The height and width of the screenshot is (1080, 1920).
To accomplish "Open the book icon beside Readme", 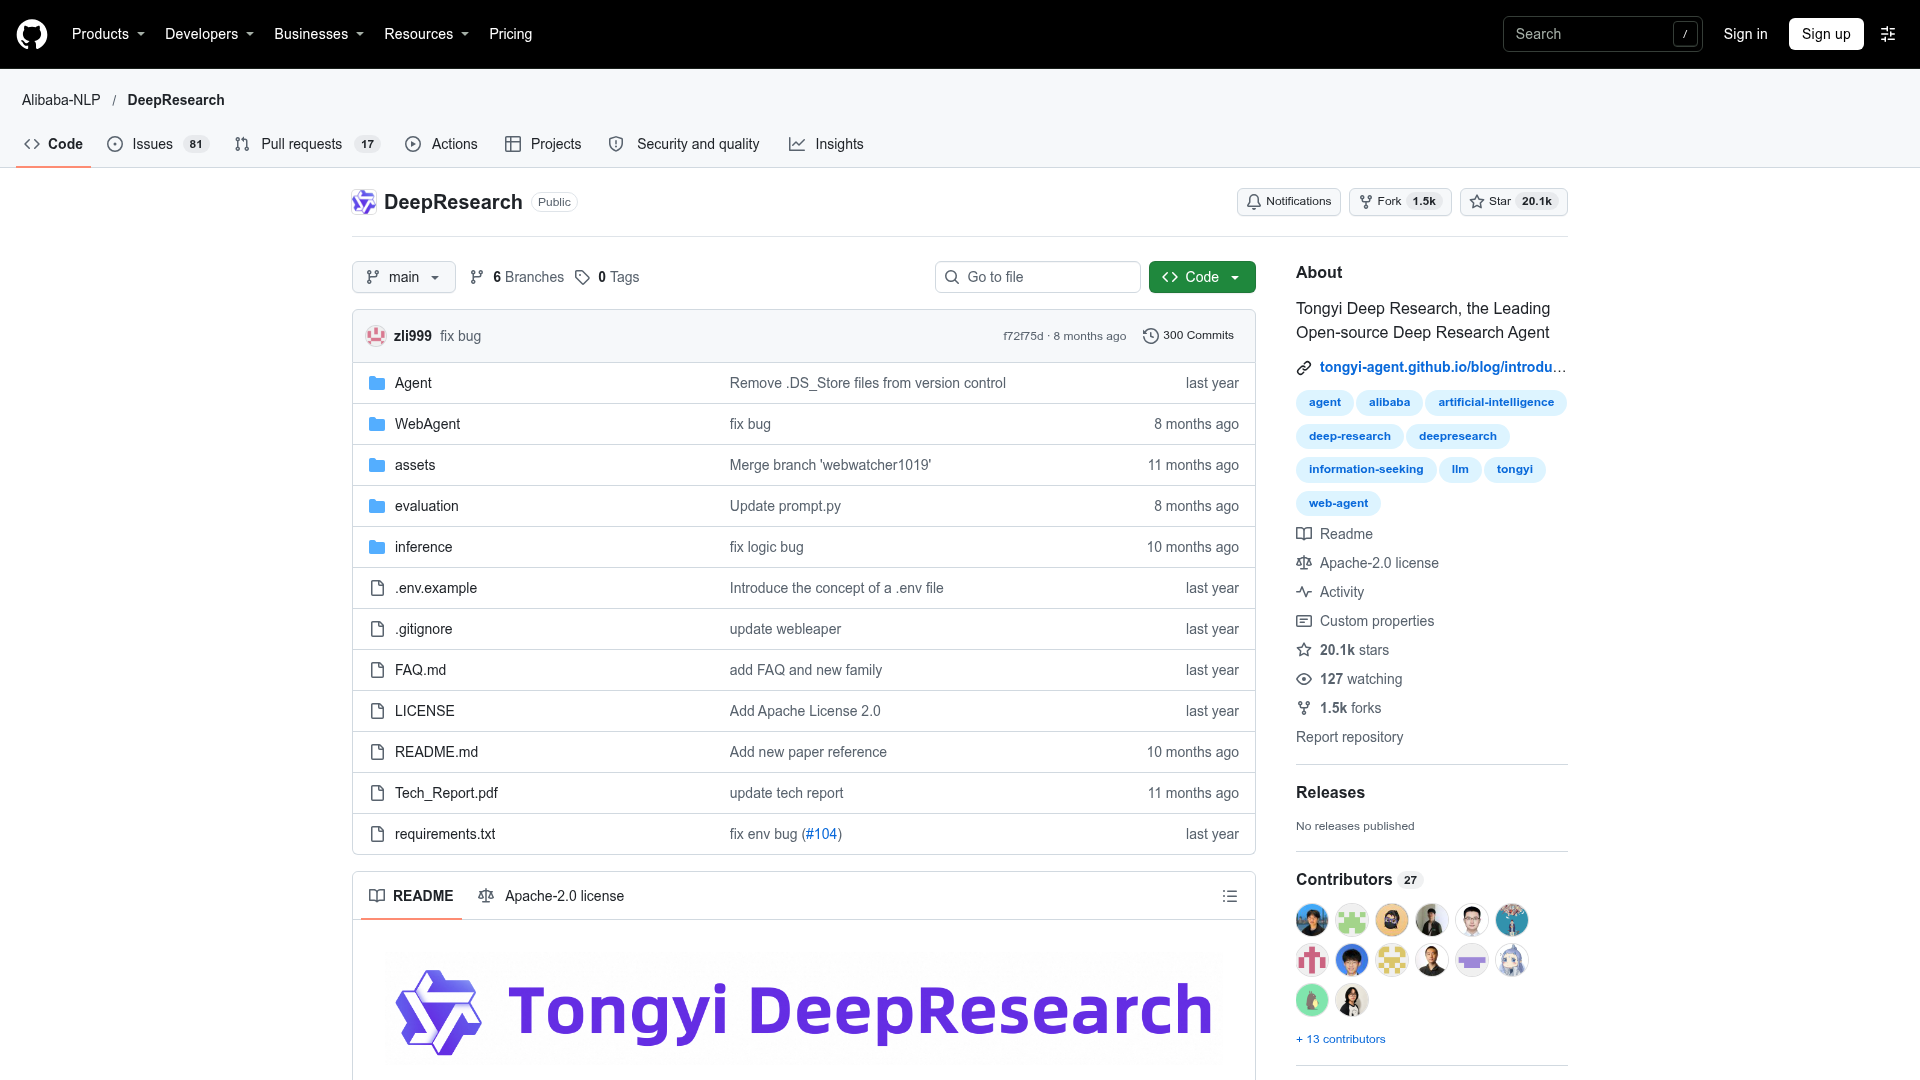I will 1304,534.
